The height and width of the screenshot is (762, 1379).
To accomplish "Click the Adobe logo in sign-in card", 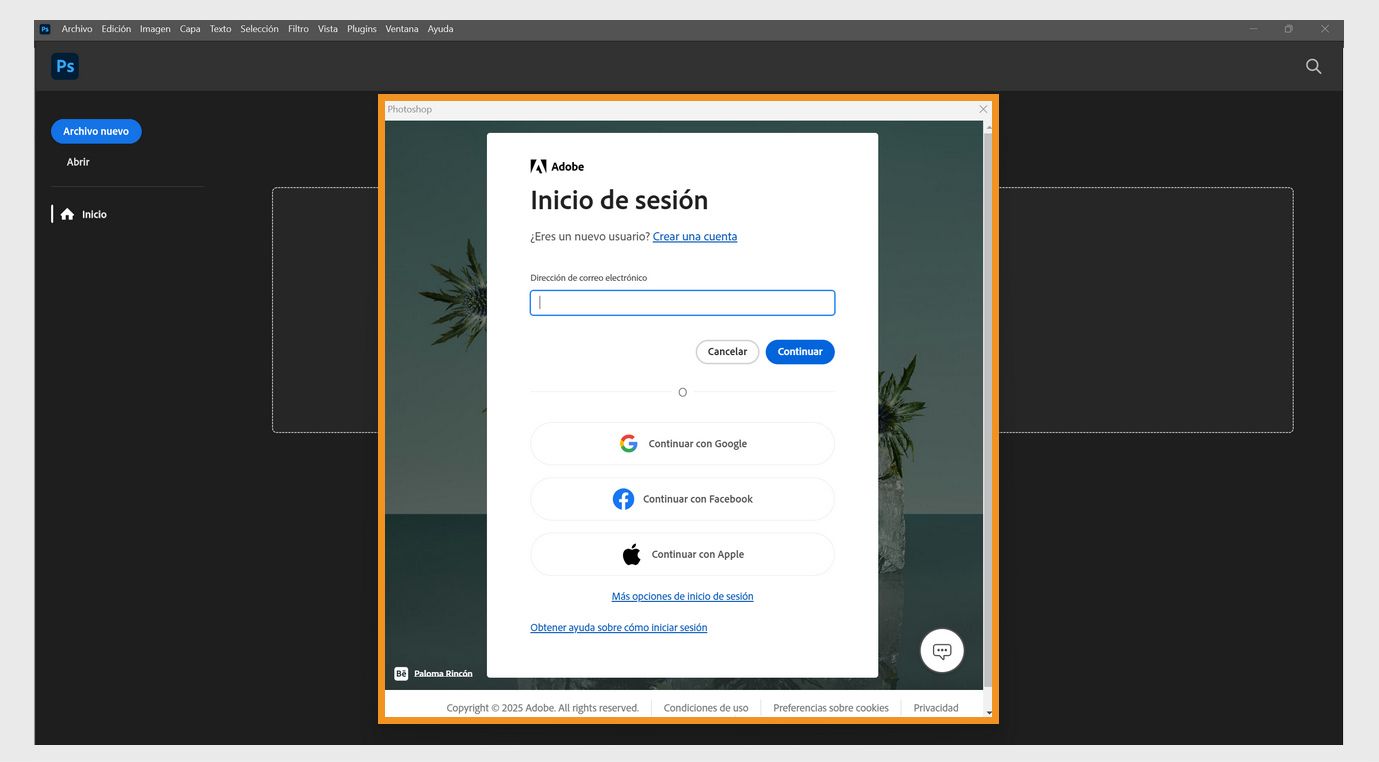I will [x=557, y=166].
